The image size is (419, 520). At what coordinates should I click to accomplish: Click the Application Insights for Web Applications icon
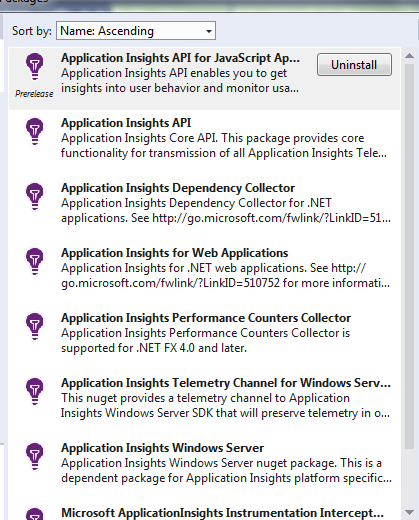(35, 262)
